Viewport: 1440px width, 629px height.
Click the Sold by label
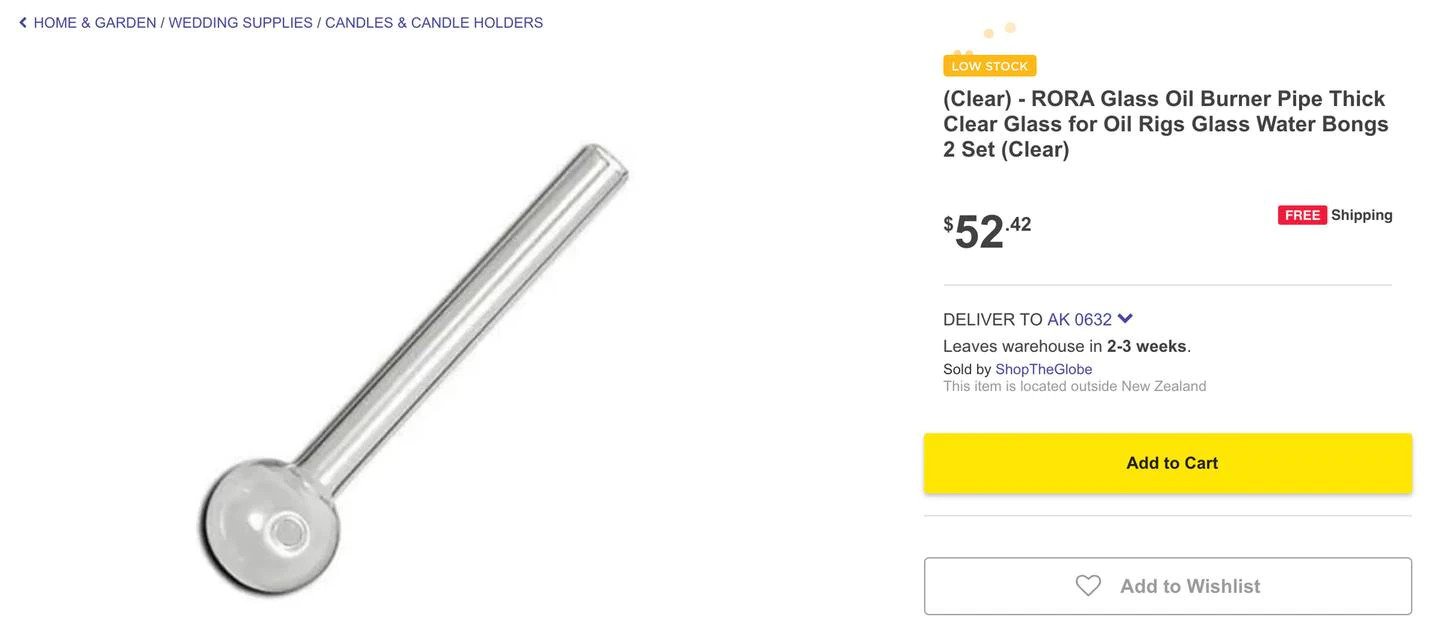click(x=967, y=369)
